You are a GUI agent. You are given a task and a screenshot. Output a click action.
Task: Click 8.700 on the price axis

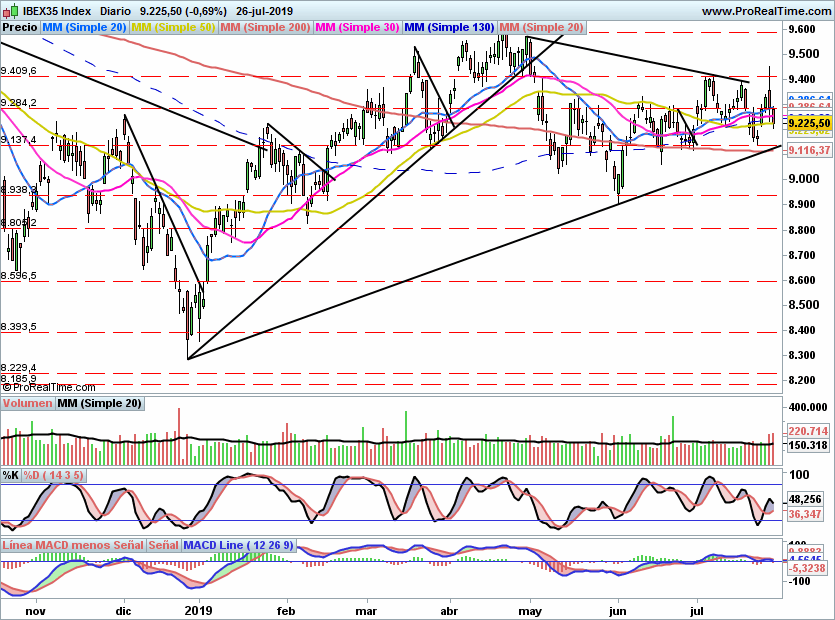click(x=801, y=255)
